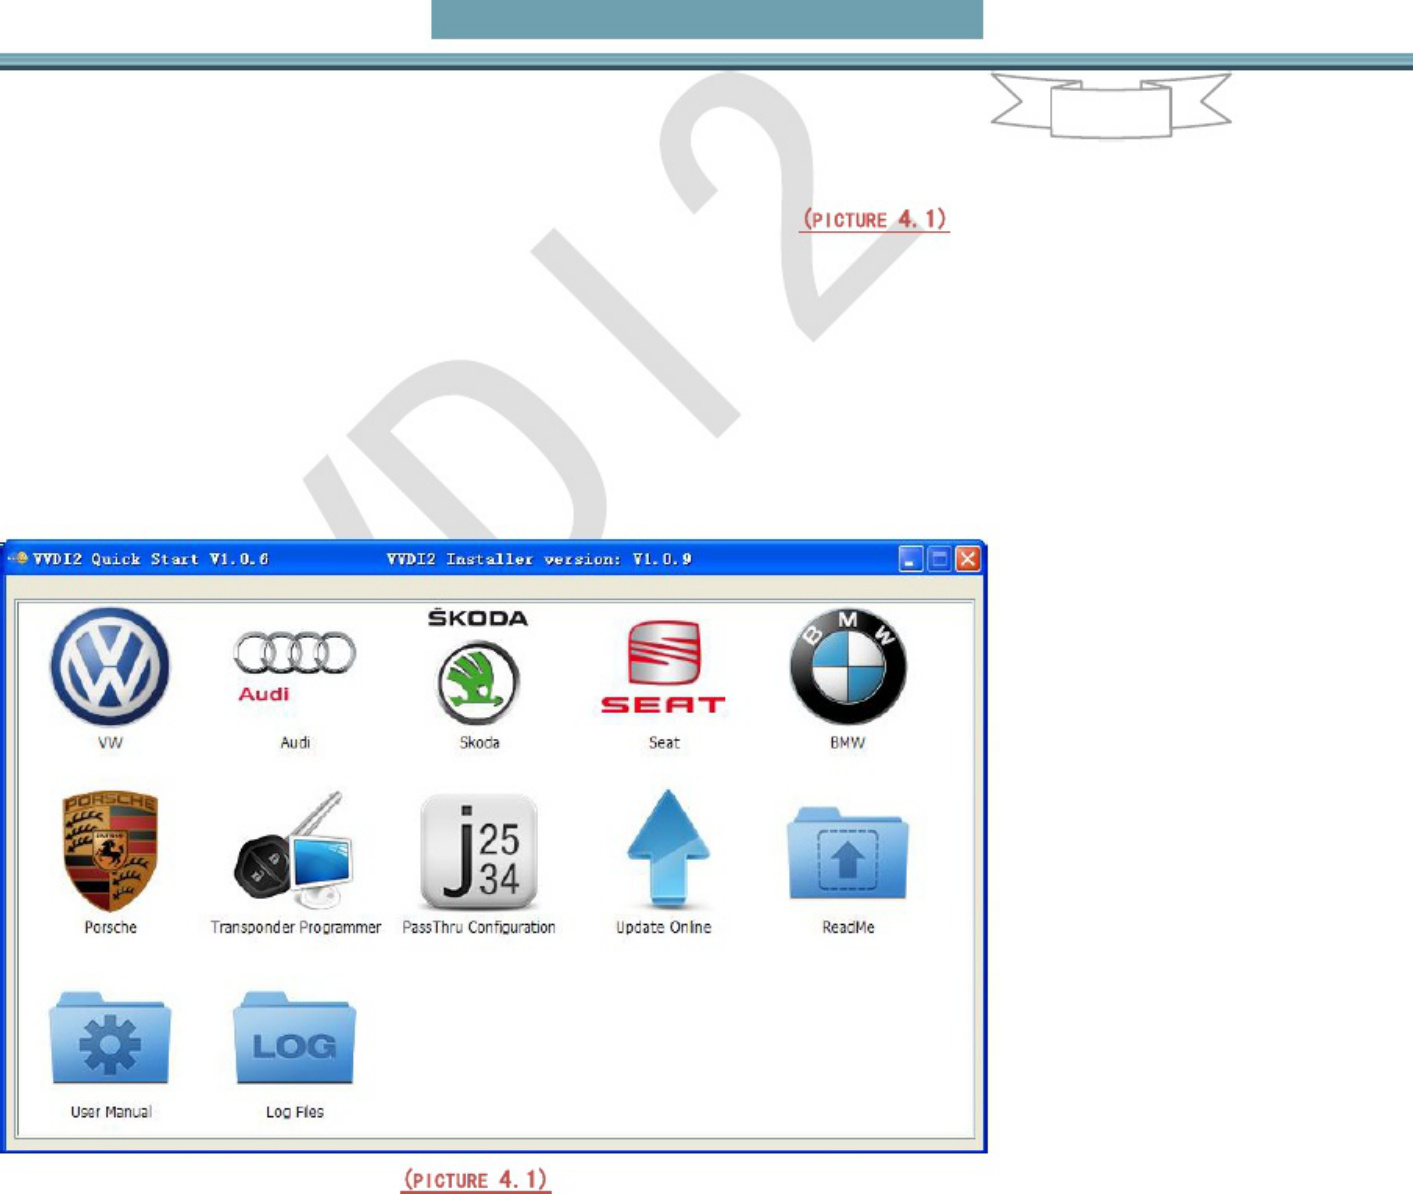The height and width of the screenshot is (1194, 1413).
Task: Open the Log Files folder icon
Action: point(294,1038)
